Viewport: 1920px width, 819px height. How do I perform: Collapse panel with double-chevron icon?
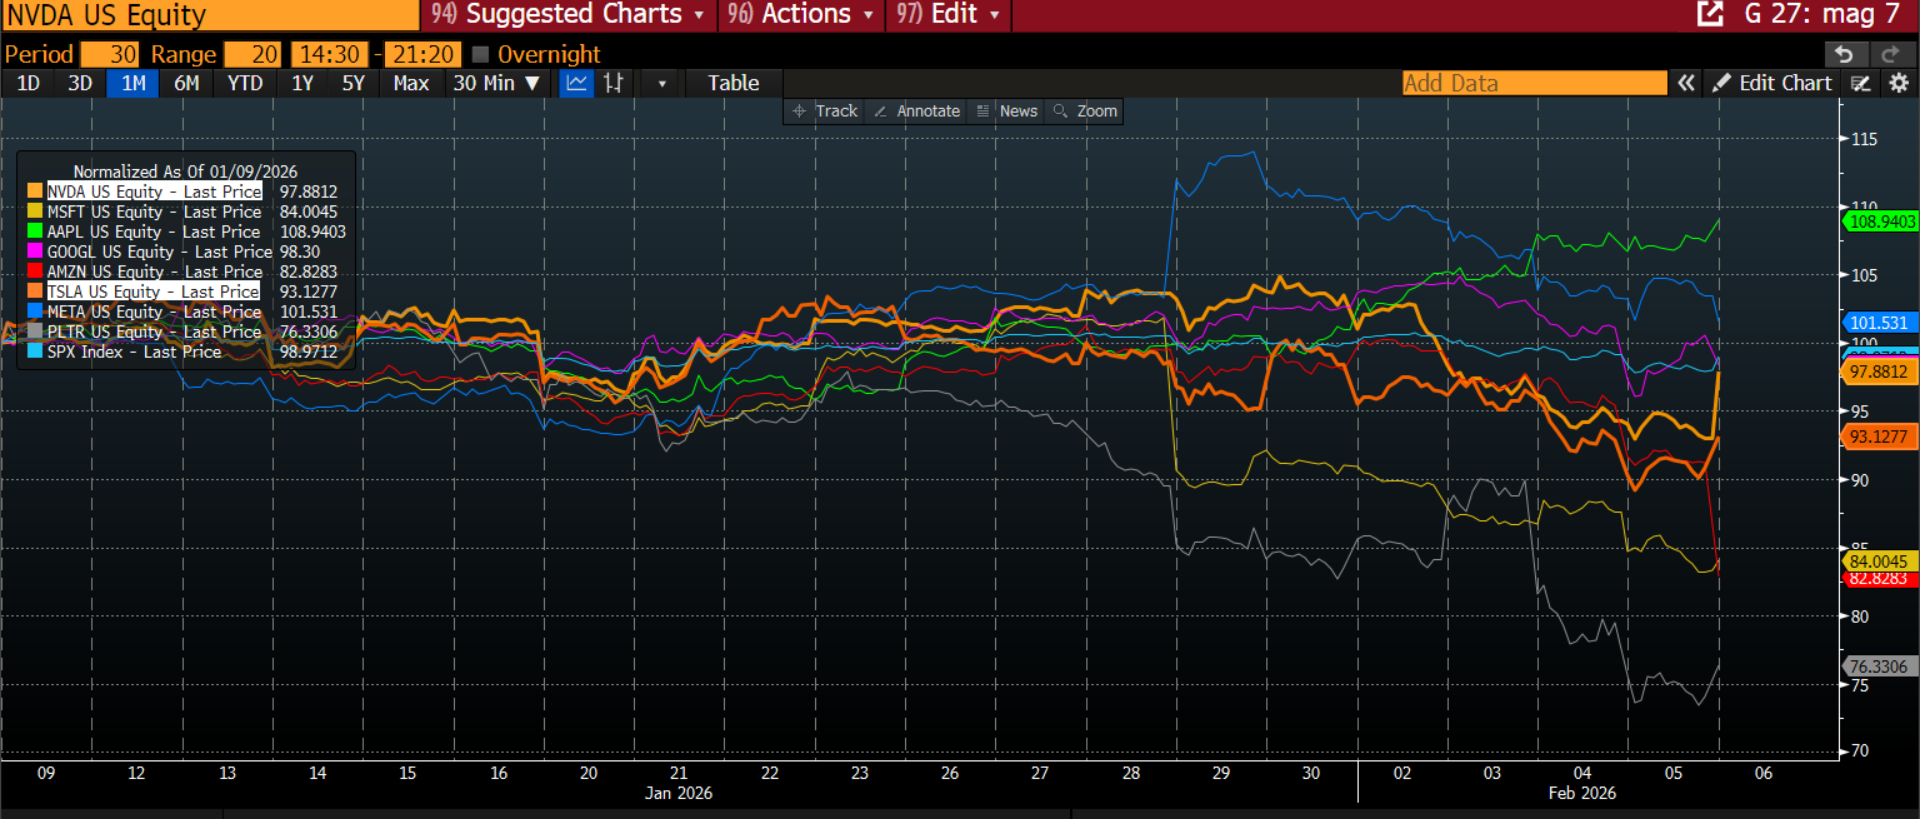(1686, 83)
